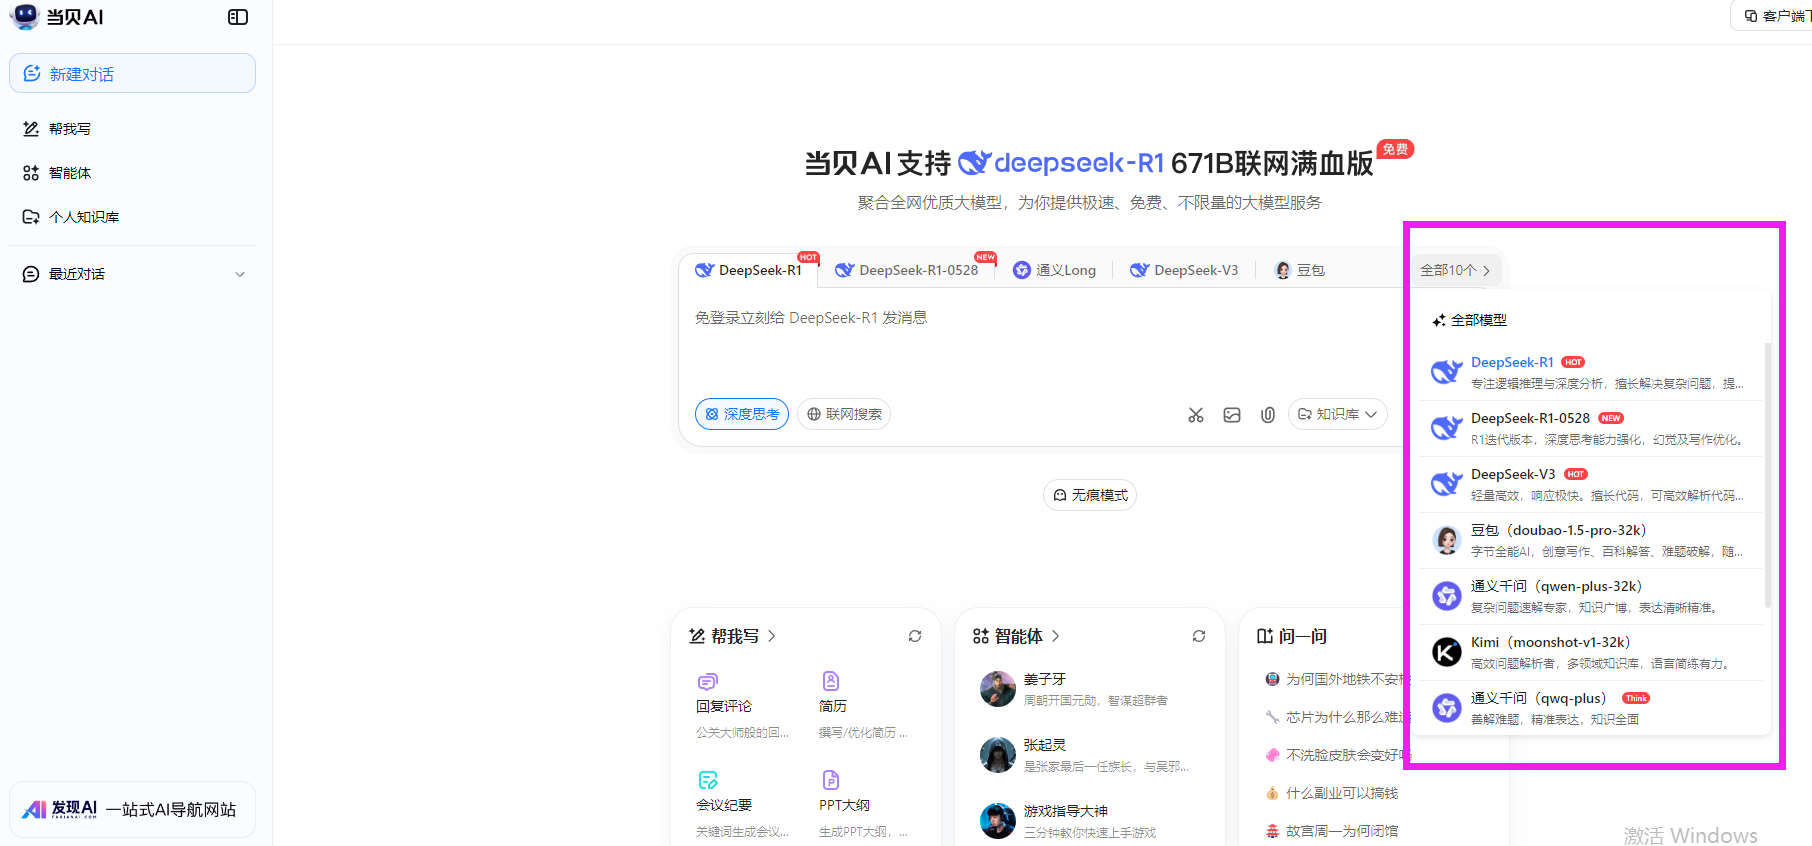1812x846 pixels.
Task: Collapse the sidebar with the panel icon
Action: (x=238, y=17)
